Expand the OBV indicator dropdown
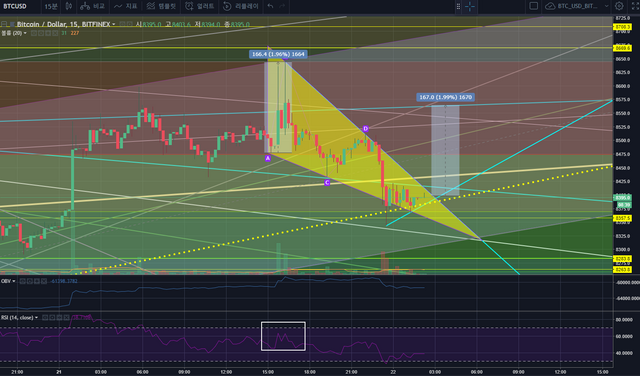640x376 pixels. pos(13,281)
